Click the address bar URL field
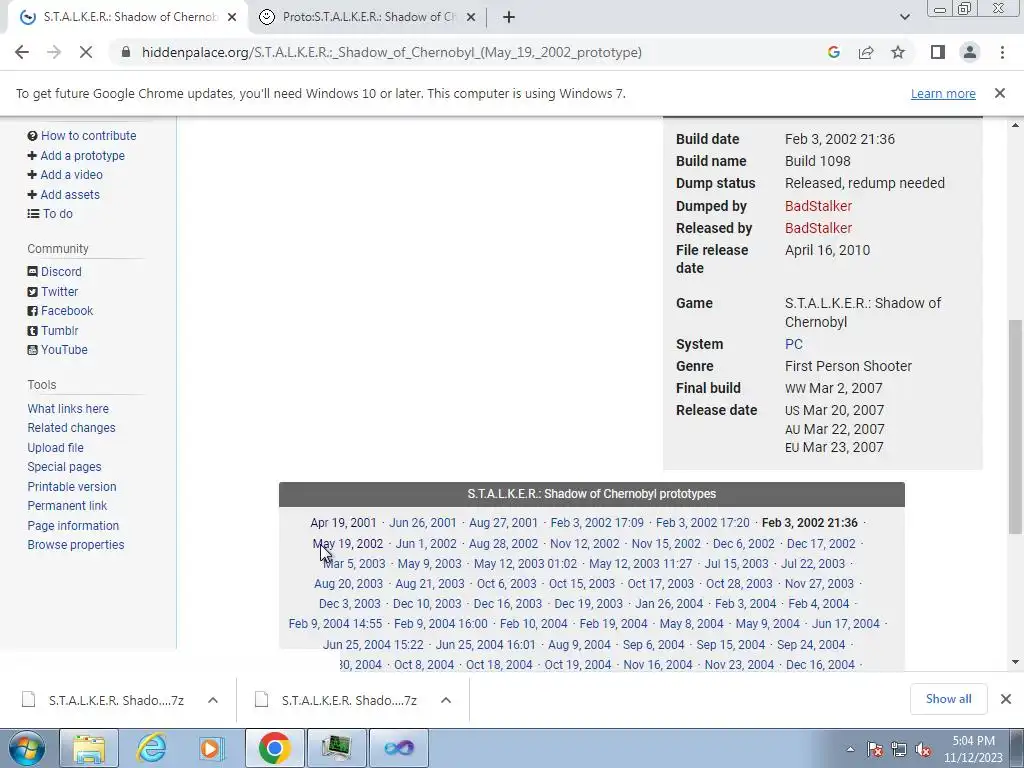 coord(392,52)
